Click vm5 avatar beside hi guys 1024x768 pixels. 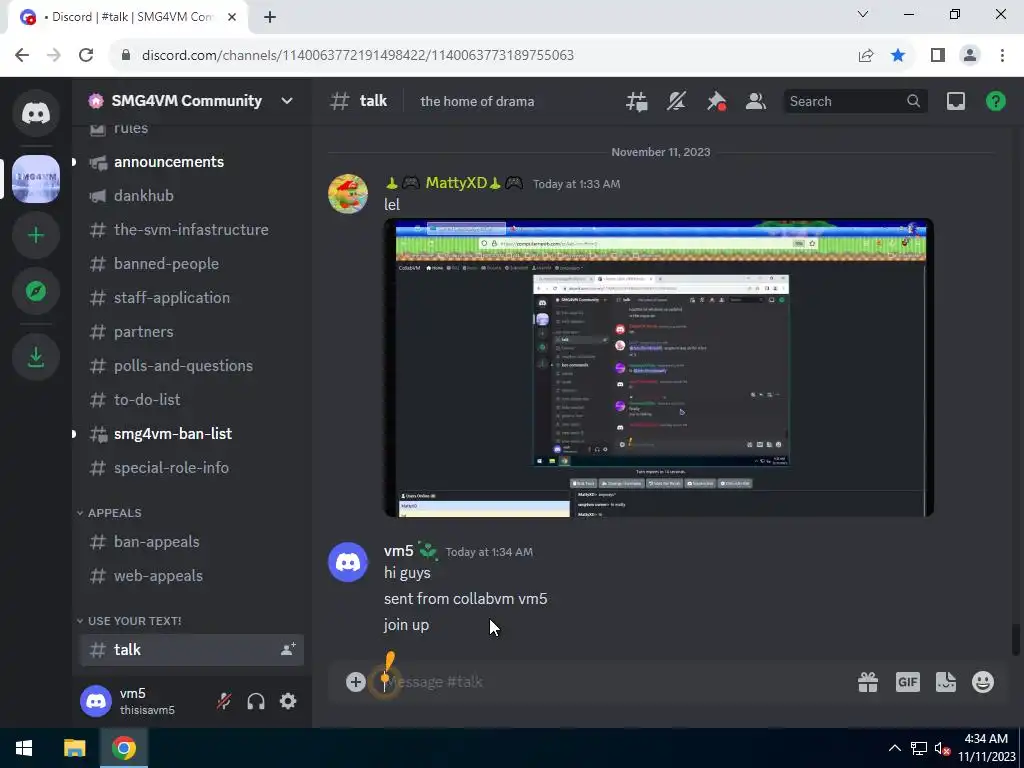pos(348,562)
